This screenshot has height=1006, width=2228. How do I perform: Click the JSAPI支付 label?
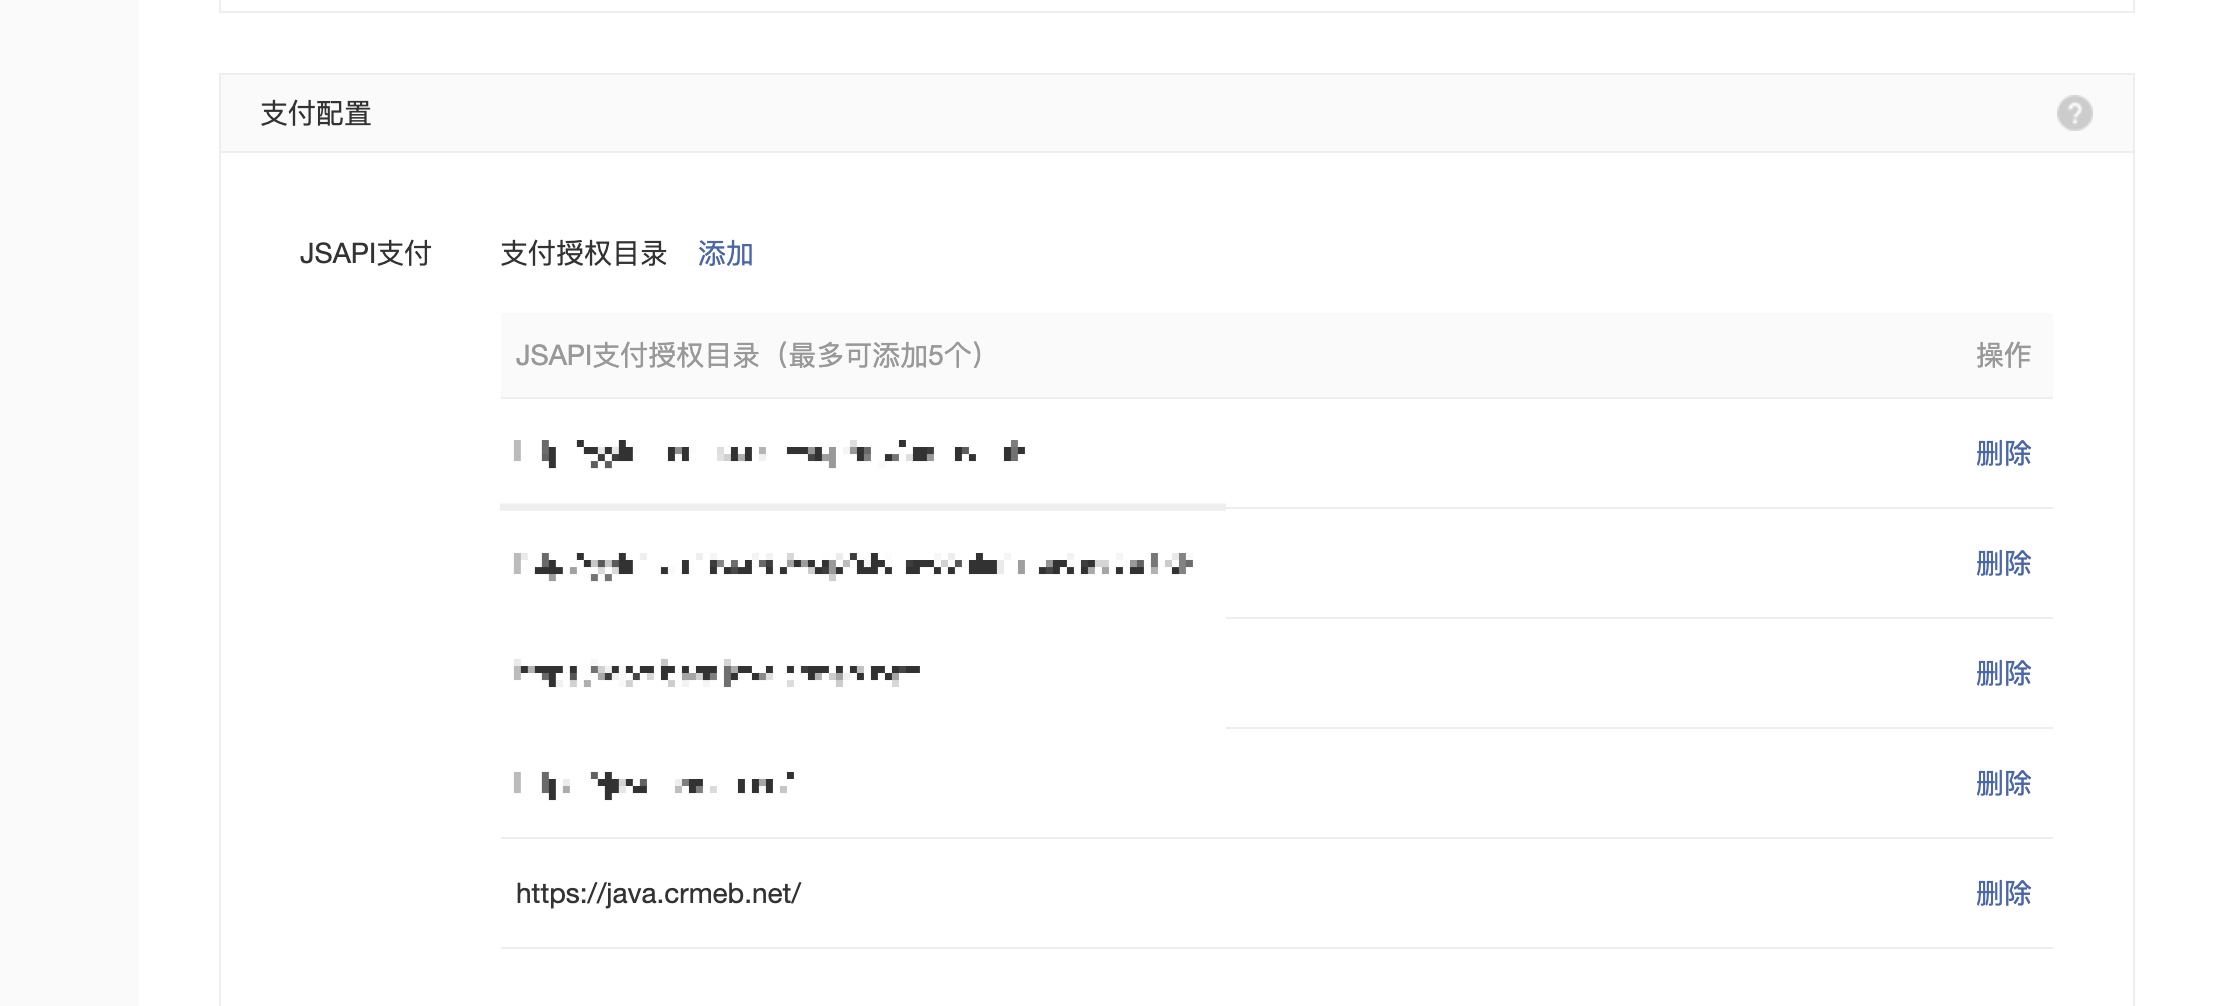(x=365, y=254)
